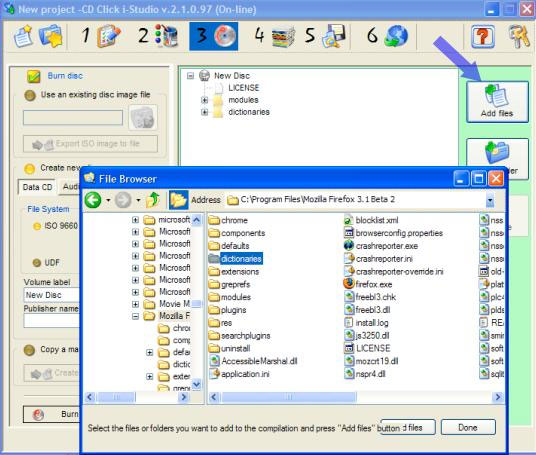Go to step 4 print stack
This screenshot has height=455, width=536.
274,36
